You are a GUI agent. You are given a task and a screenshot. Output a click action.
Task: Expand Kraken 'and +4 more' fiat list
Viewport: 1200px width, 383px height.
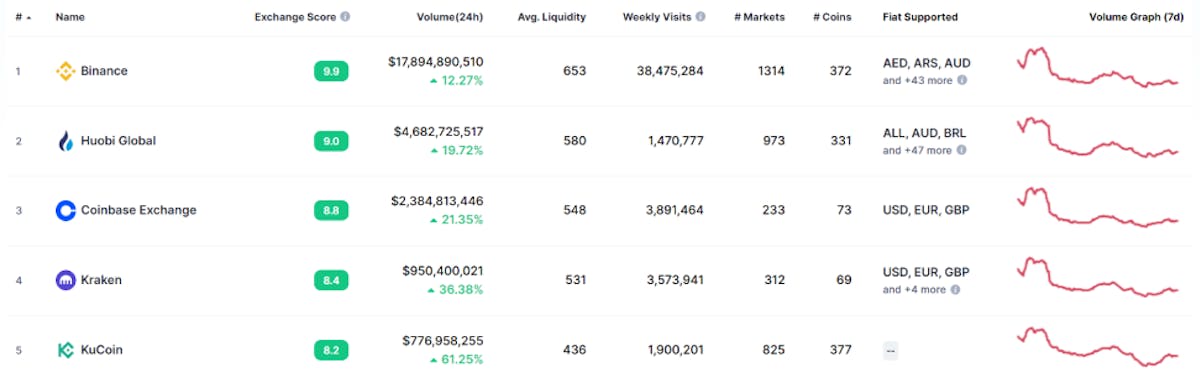(x=914, y=289)
